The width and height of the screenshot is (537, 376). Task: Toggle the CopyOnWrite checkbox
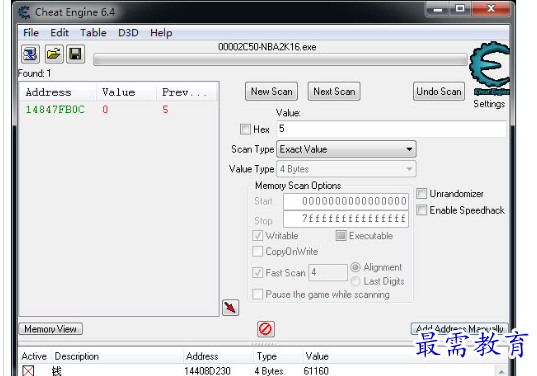click(258, 251)
